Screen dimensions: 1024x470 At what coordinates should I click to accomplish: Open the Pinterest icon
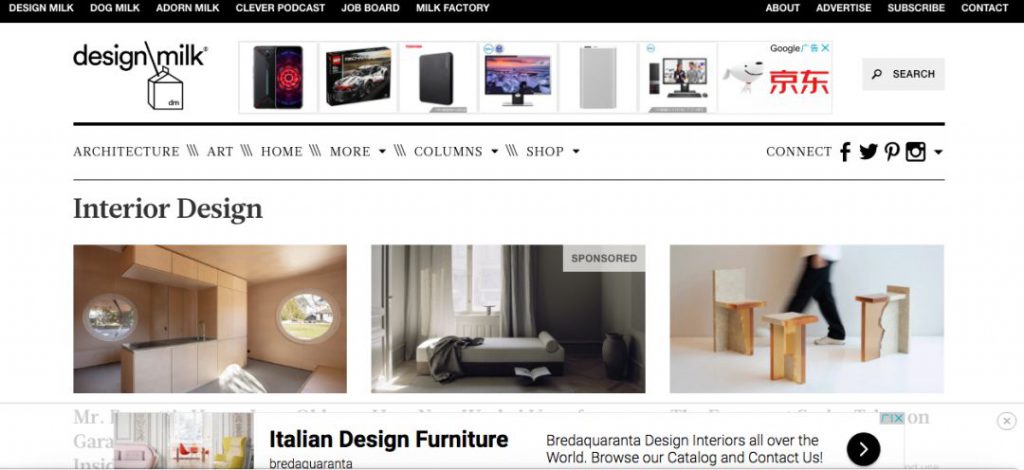click(x=892, y=151)
